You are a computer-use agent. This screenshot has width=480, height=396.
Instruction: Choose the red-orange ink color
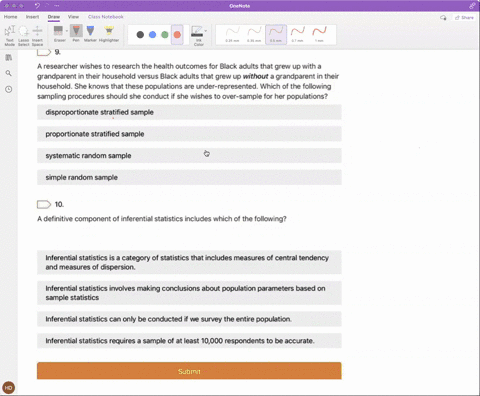pos(177,34)
